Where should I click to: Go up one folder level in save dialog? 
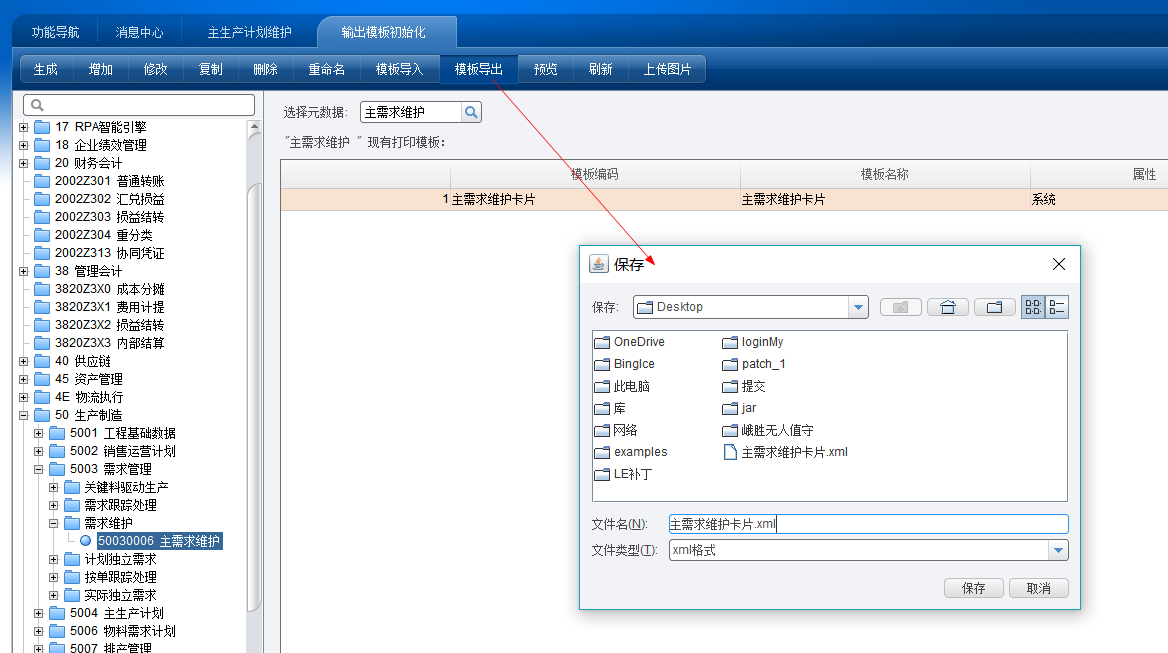901,308
